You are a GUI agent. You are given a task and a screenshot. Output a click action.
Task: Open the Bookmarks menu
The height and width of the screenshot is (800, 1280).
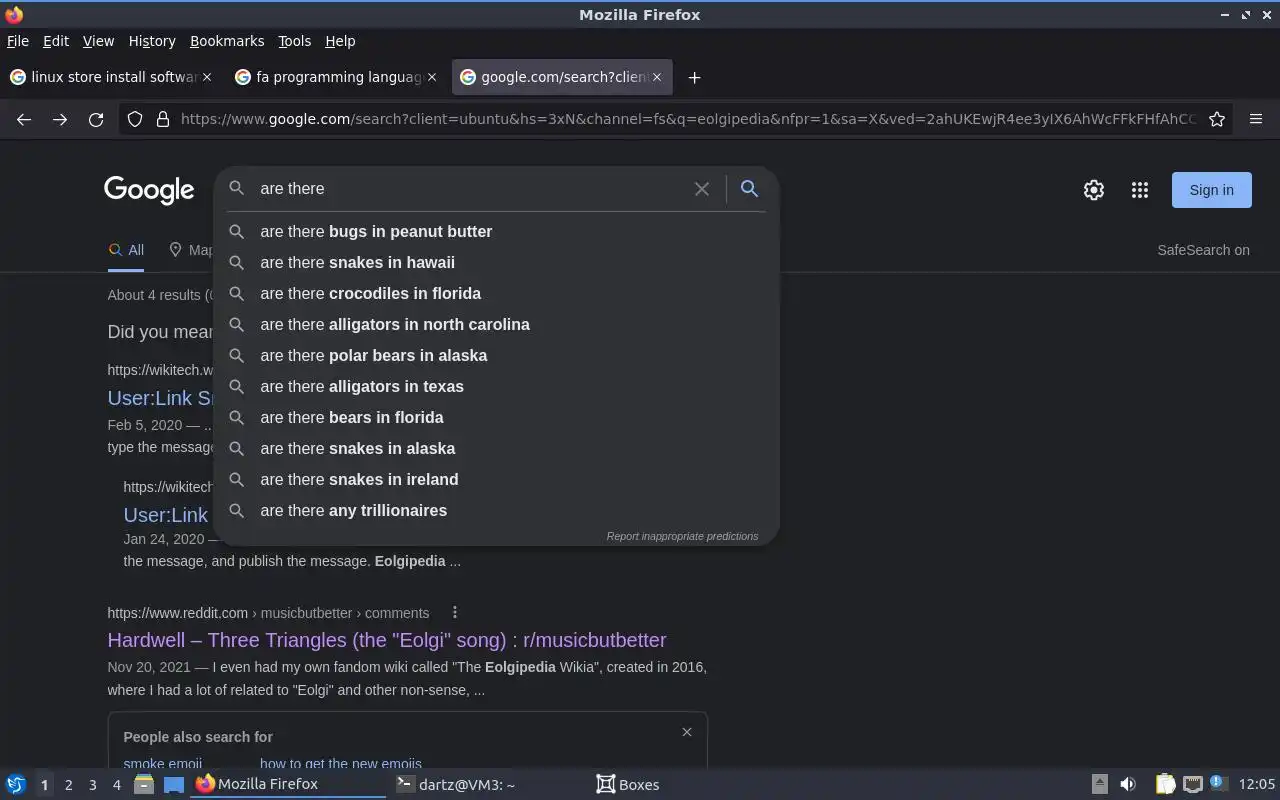227,41
